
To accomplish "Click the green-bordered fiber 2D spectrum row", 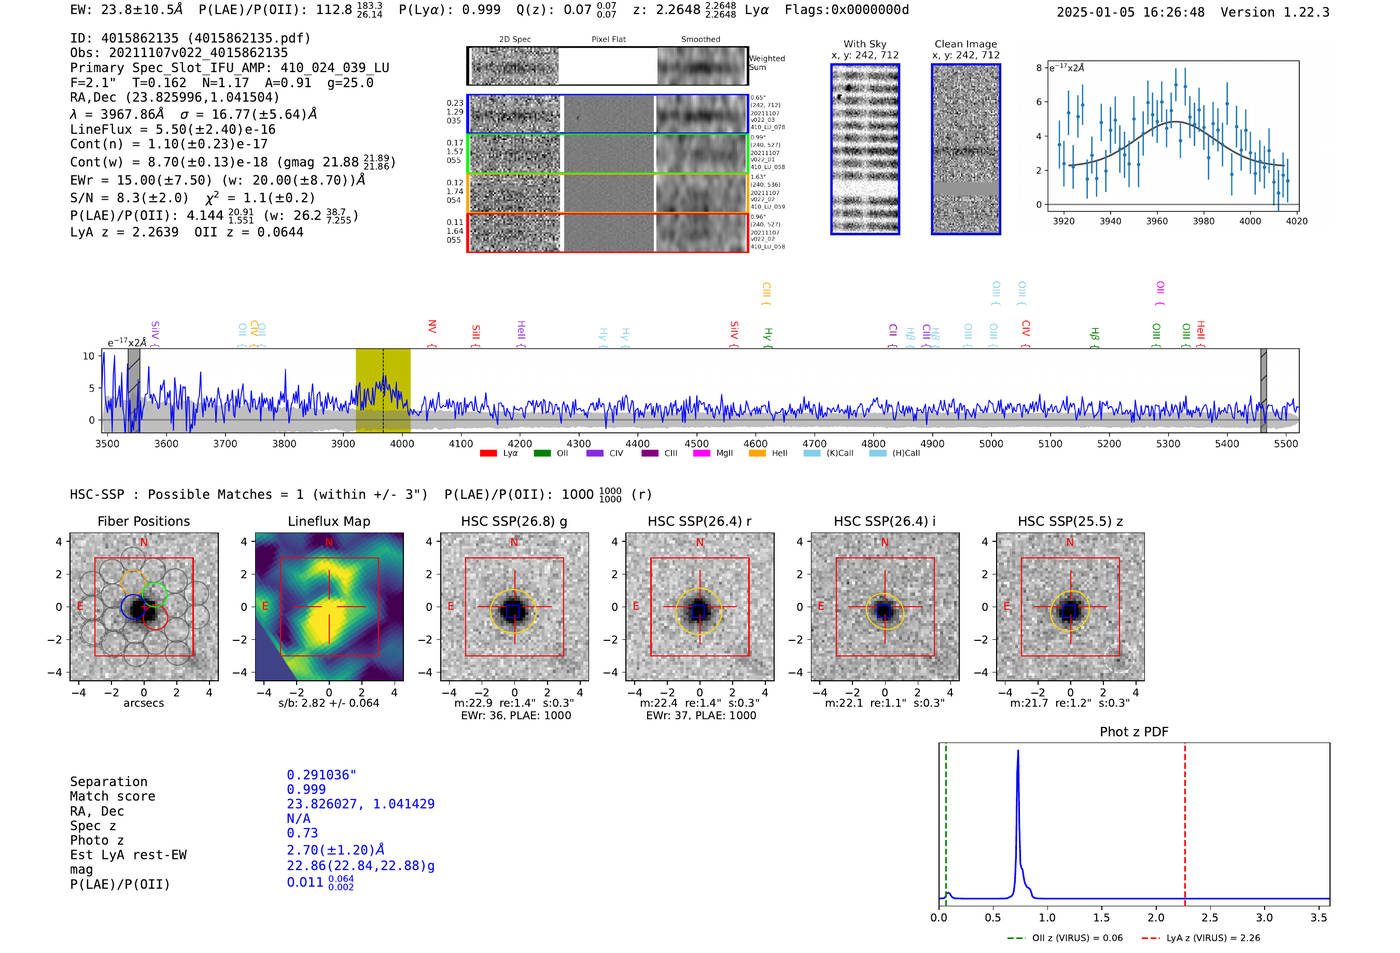I will click(607, 154).
